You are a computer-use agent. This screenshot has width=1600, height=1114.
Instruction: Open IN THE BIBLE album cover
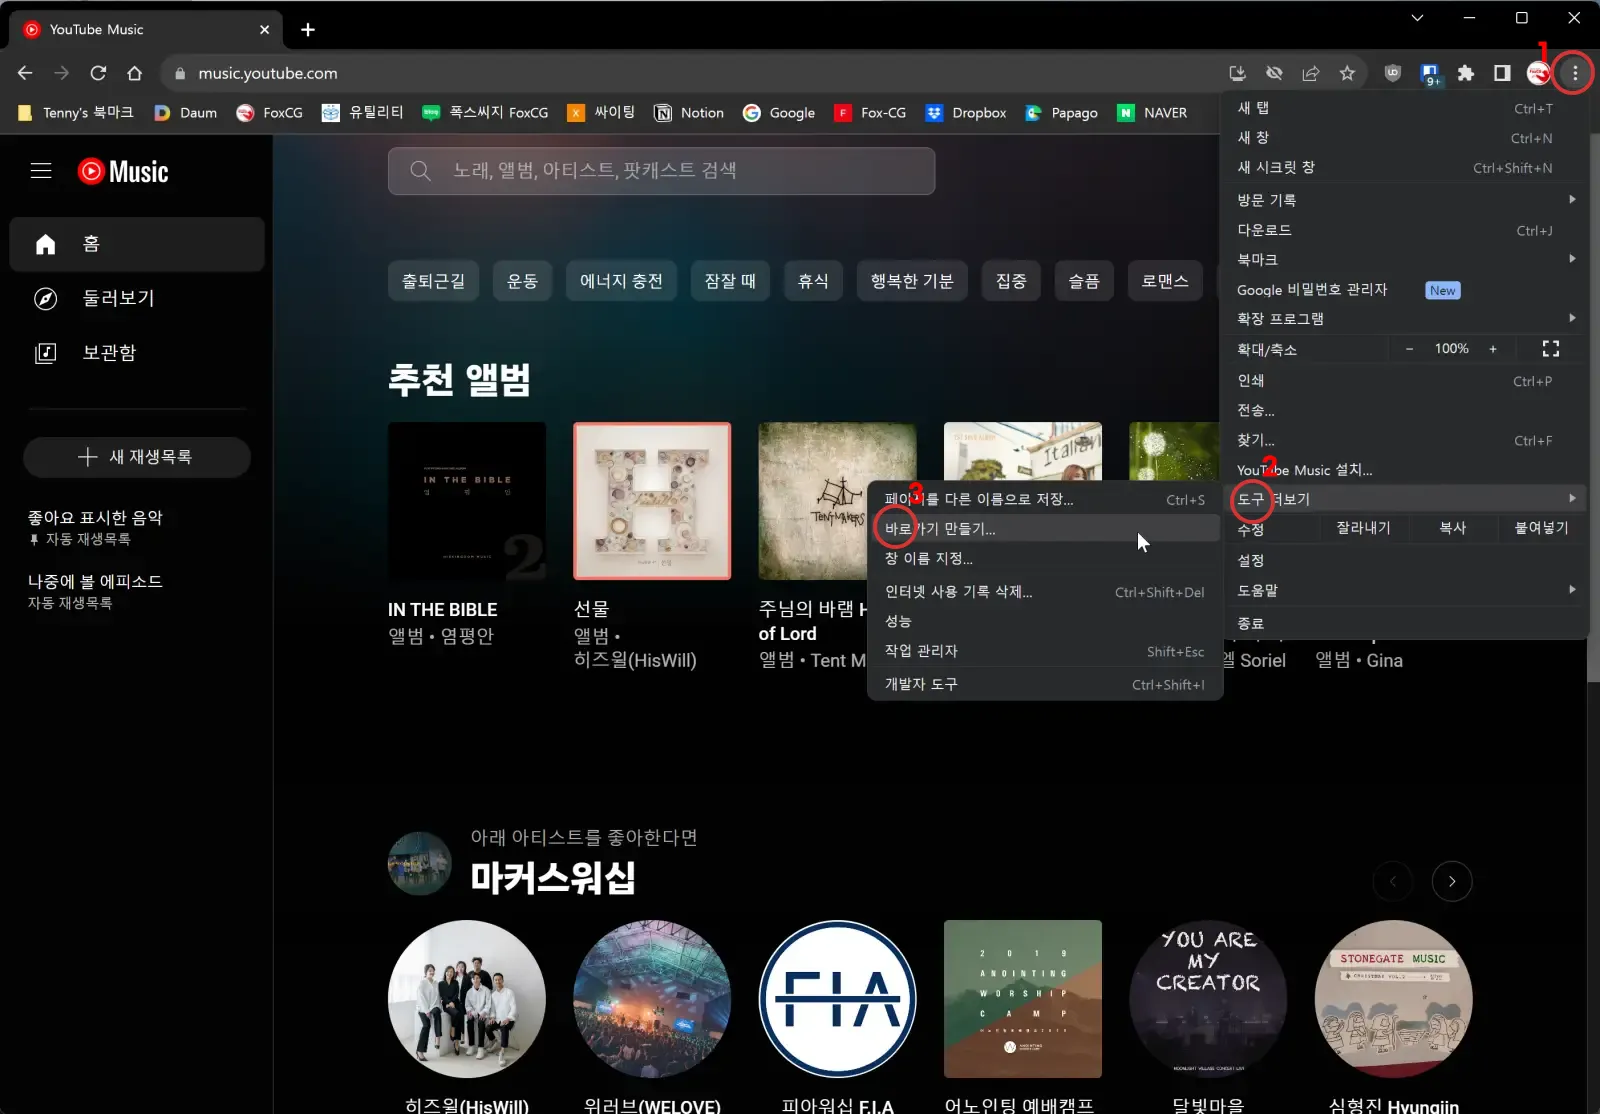click(467, 501)
